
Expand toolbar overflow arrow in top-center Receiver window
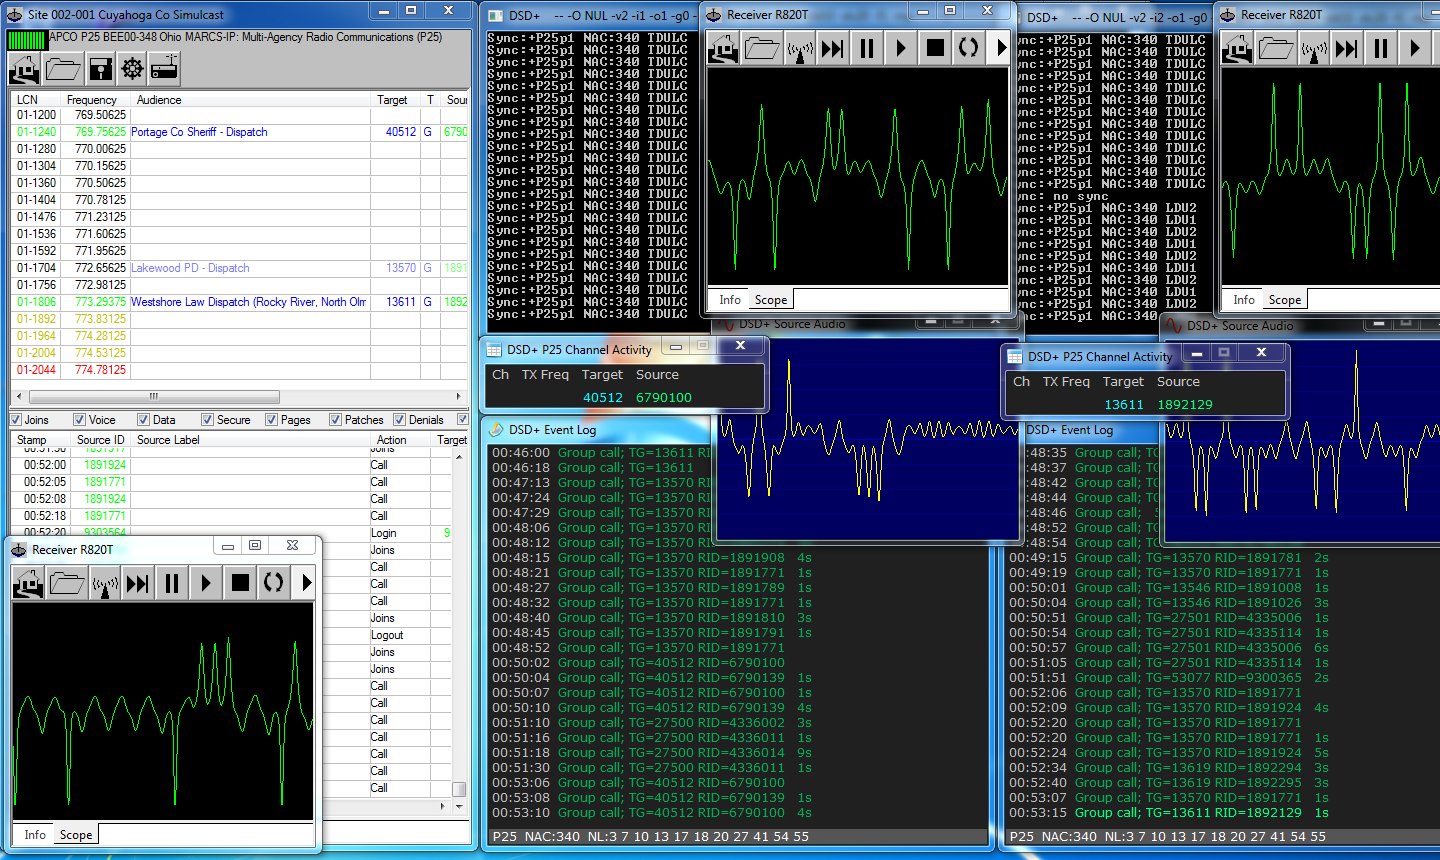coord(1001,48)
